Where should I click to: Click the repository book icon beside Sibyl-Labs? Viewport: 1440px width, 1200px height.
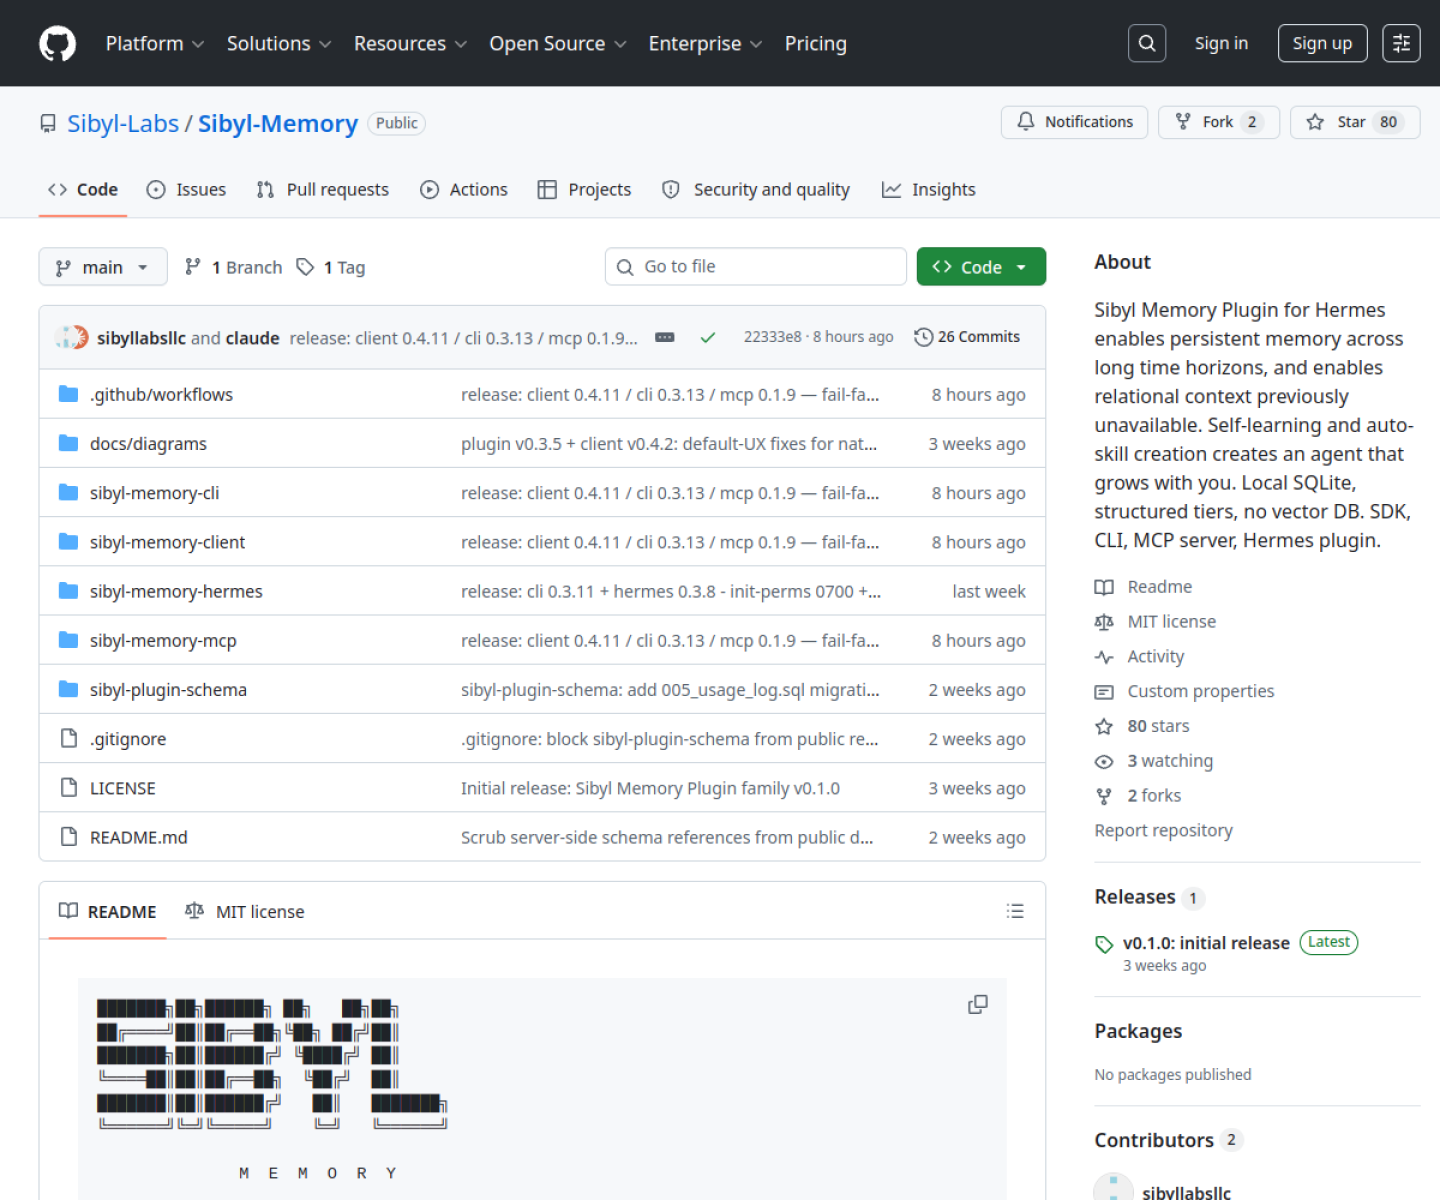pos(48,124)
